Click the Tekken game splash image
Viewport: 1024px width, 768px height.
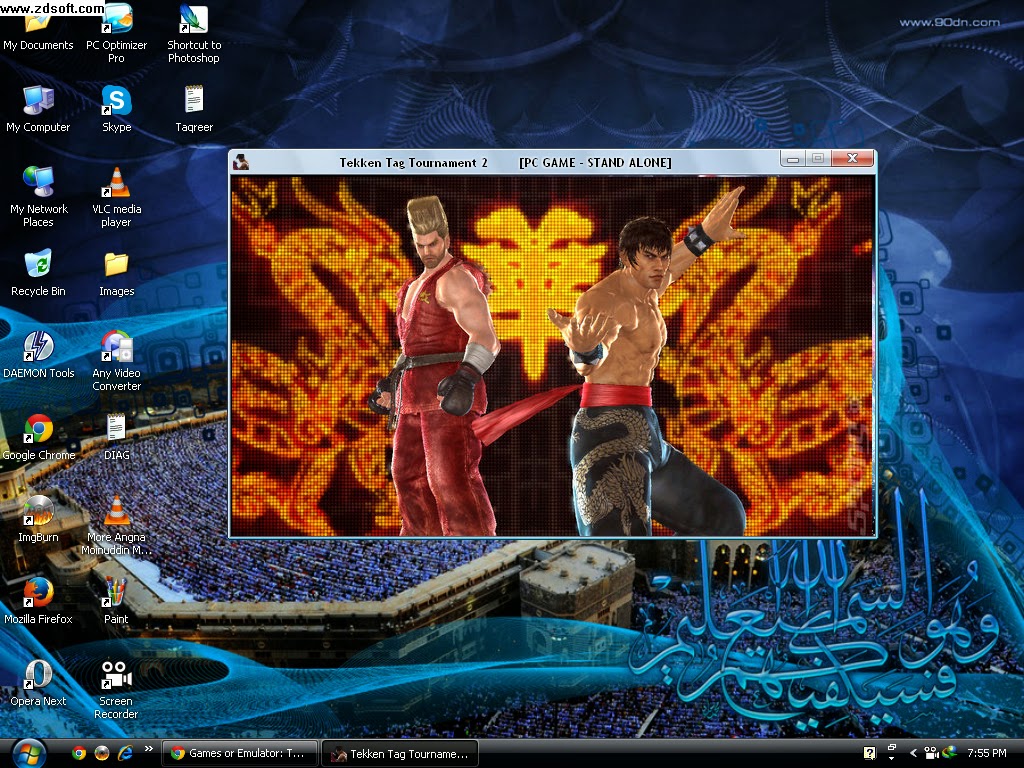coord(552,356)
